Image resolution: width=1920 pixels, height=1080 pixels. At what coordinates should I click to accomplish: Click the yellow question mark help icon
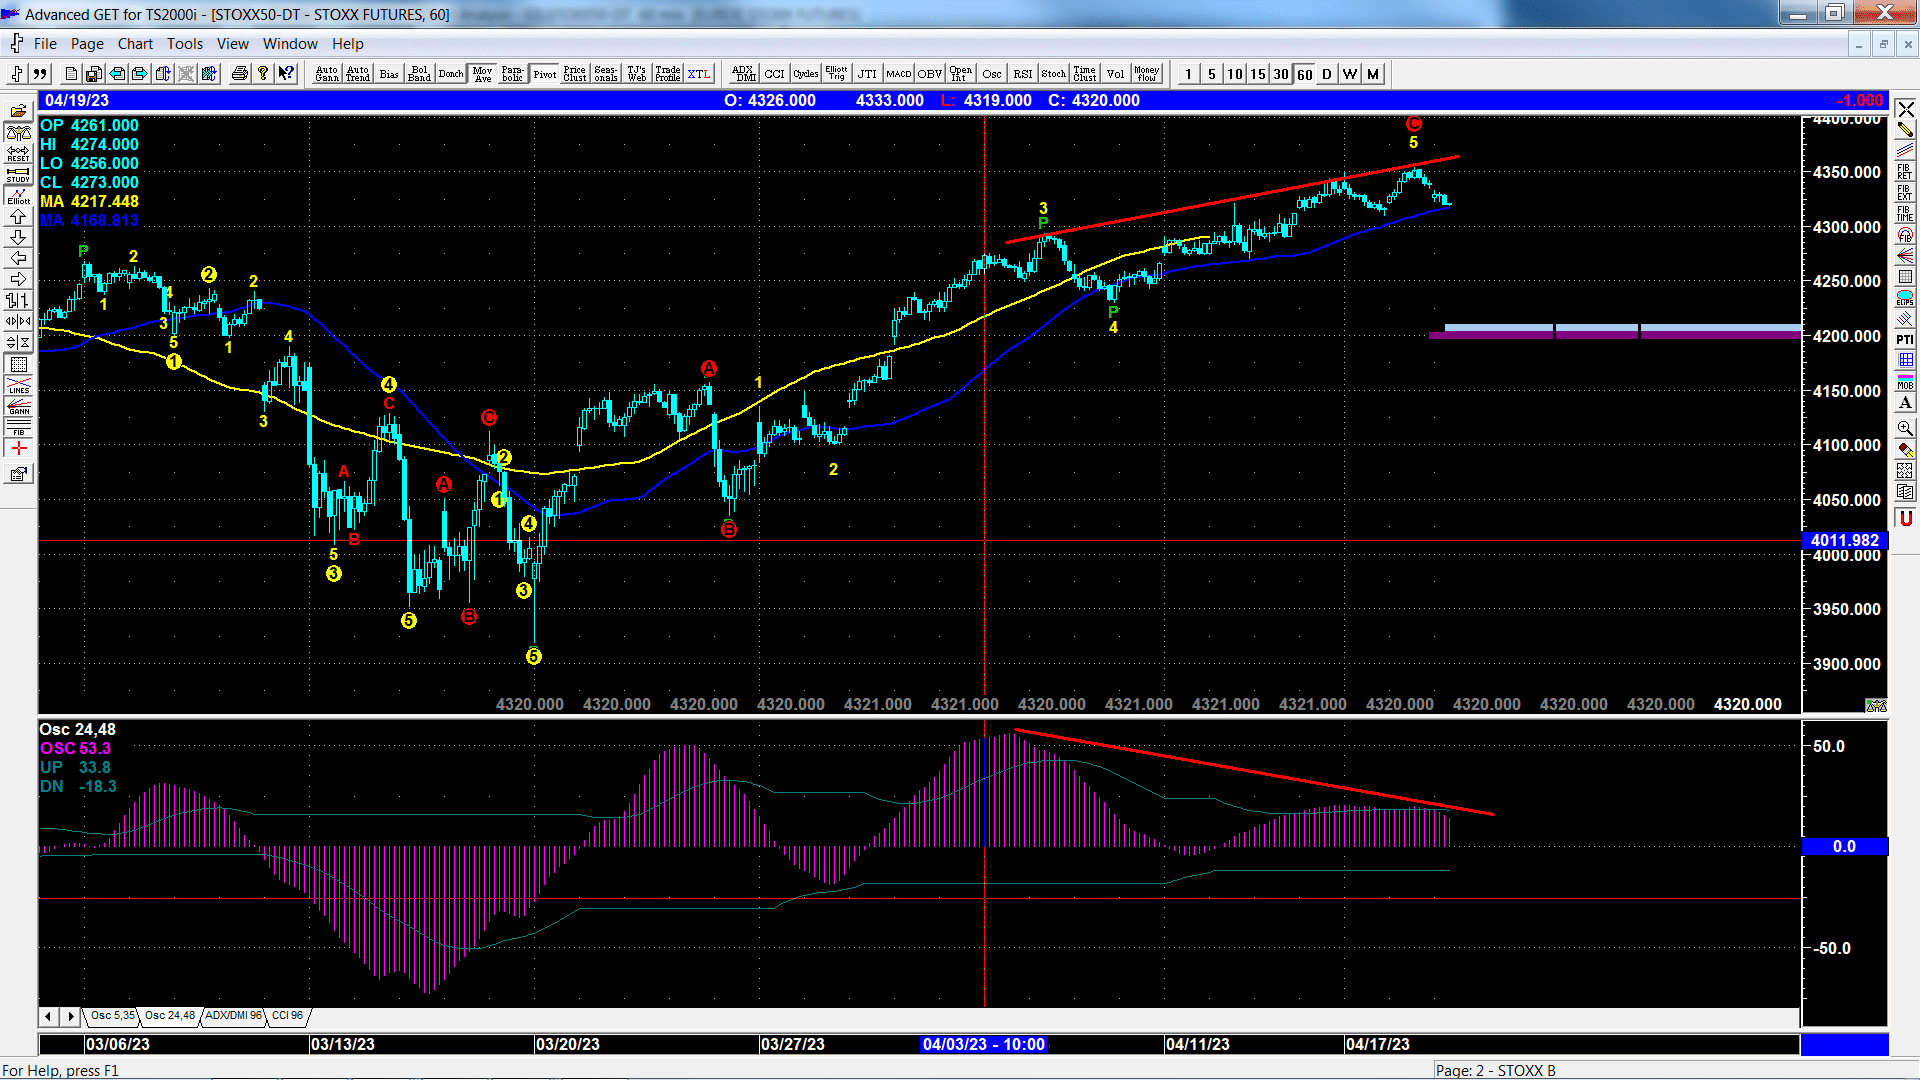263,73
